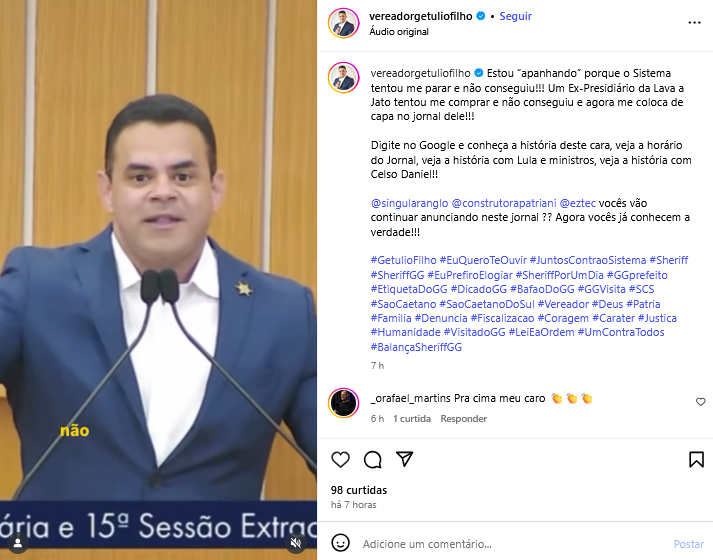Click the Postar comment button

click(689, 544)
